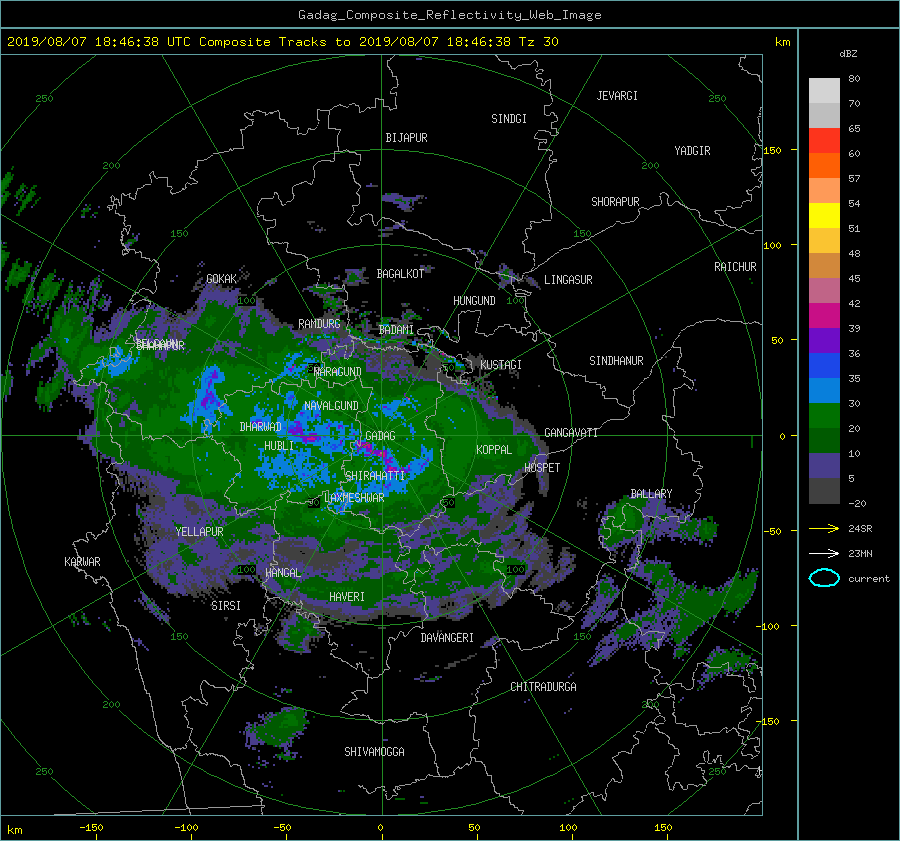Click the SIRSI city label
The image size is (900, 841).
click(226, 606)
